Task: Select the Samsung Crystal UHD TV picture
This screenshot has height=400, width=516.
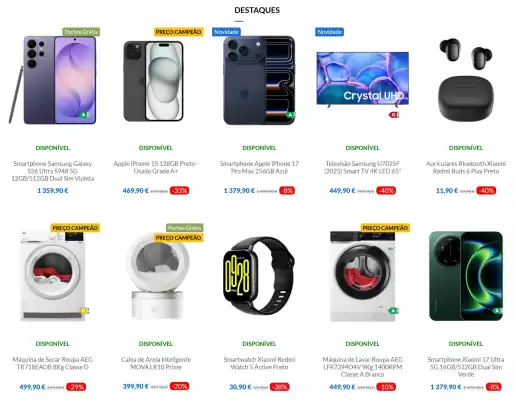Action: click(x=362, y=79)
